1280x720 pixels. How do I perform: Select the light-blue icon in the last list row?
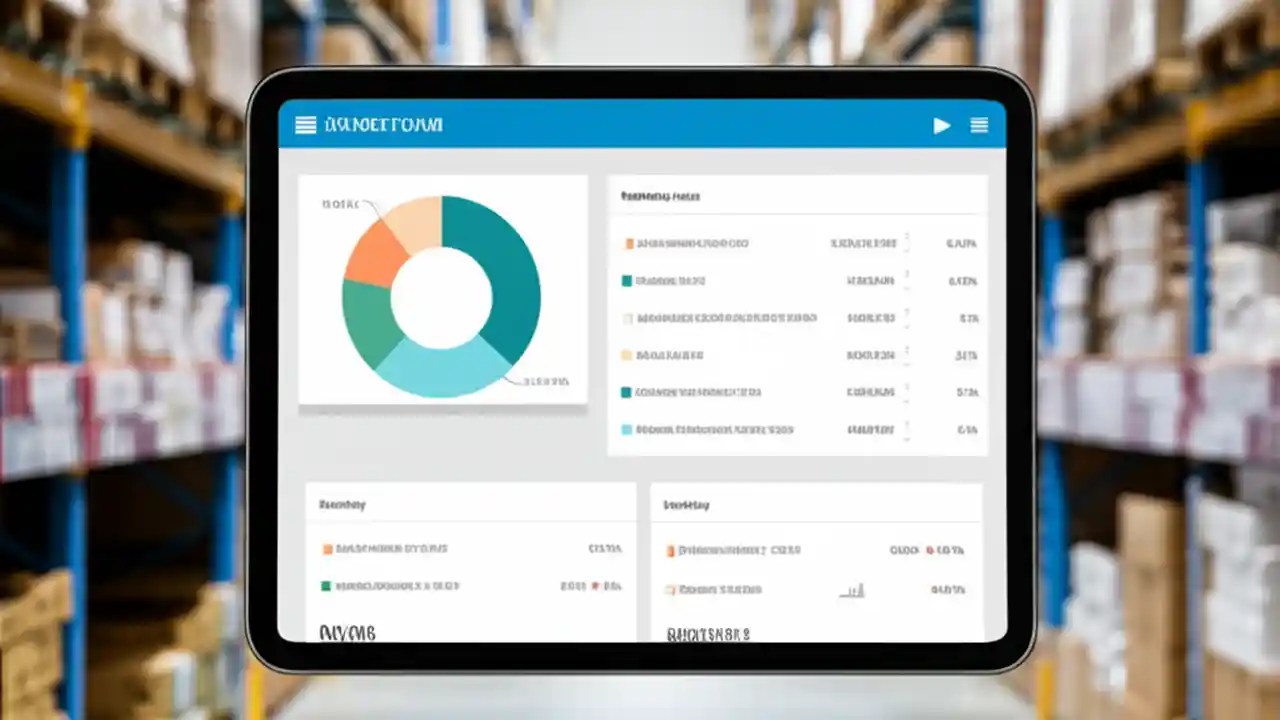click(629, 429)
